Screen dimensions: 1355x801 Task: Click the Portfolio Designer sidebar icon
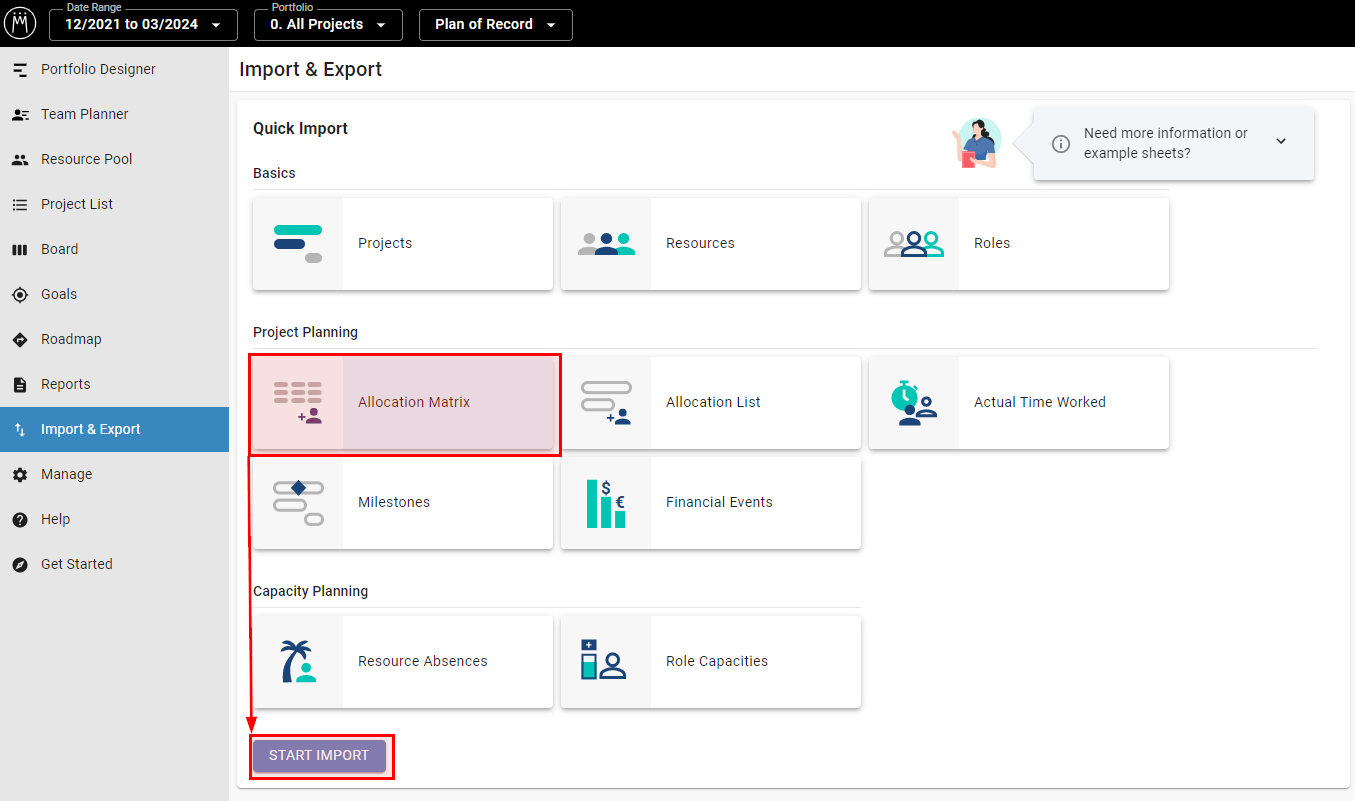[20, 69]
